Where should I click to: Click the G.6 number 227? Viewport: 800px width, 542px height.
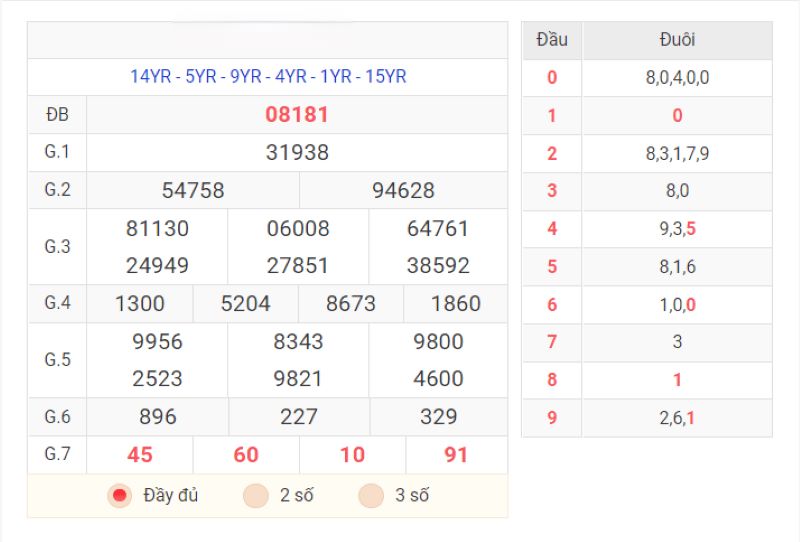298,416
